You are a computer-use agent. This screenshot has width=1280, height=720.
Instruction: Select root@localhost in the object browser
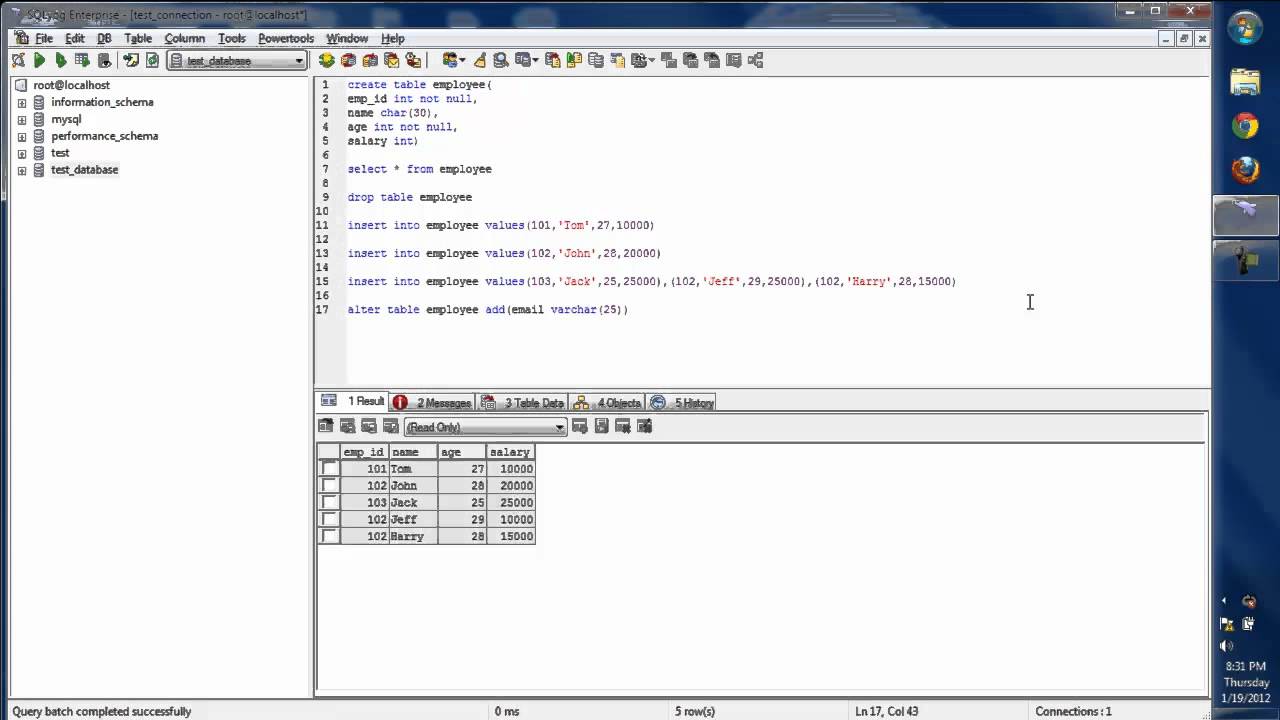[x=71, y=85]
